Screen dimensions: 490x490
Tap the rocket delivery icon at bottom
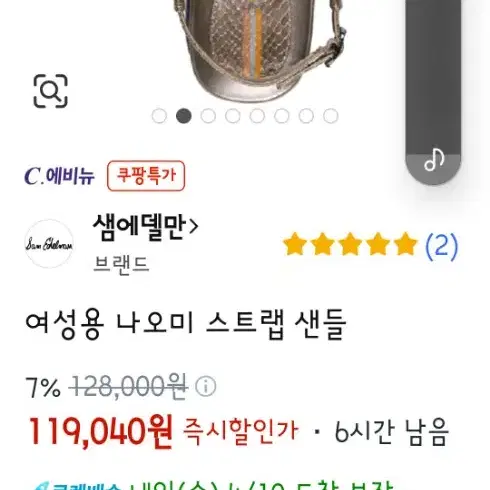coord(40,487)
